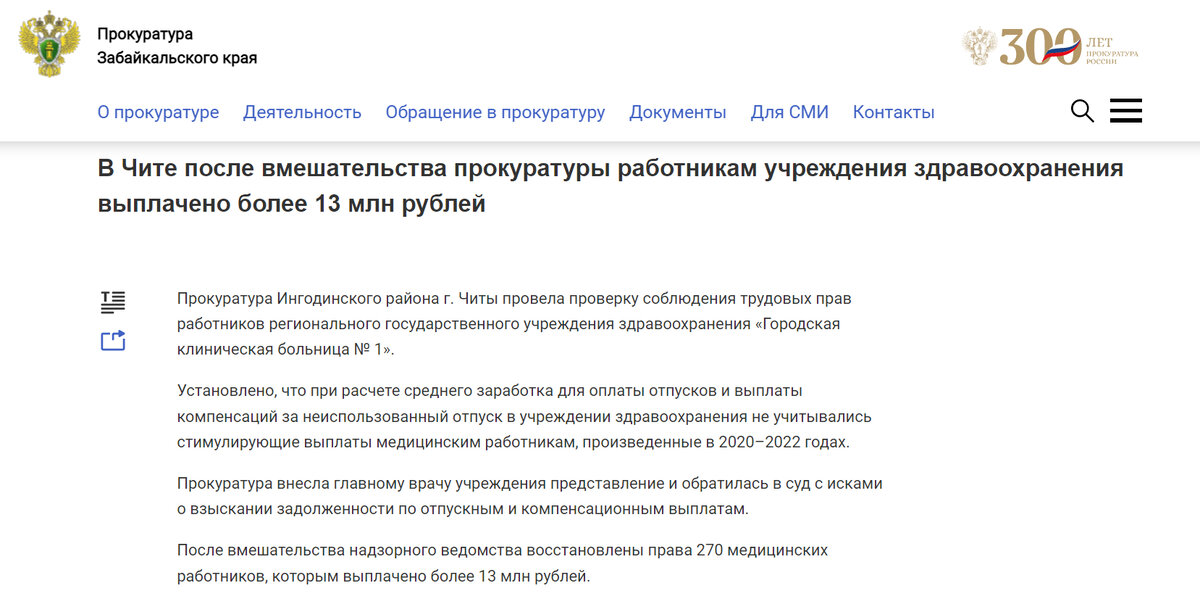Click the Прокуратура Забайкальского края site title
The width and height of the screenshot is (1200, 612).
(177, 44)
